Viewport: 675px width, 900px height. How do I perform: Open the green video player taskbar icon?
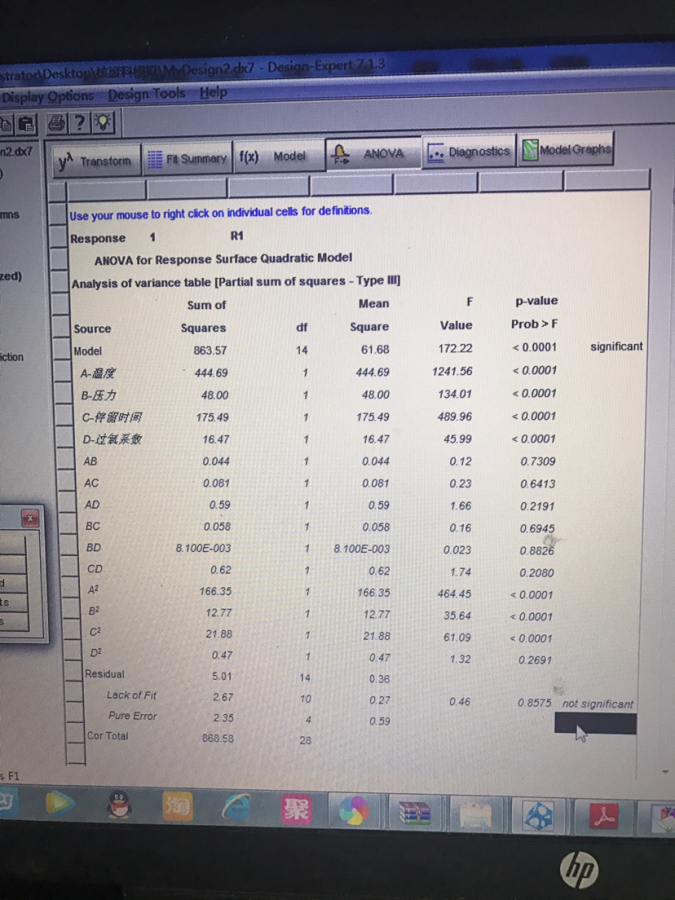[x=60, y=804]
